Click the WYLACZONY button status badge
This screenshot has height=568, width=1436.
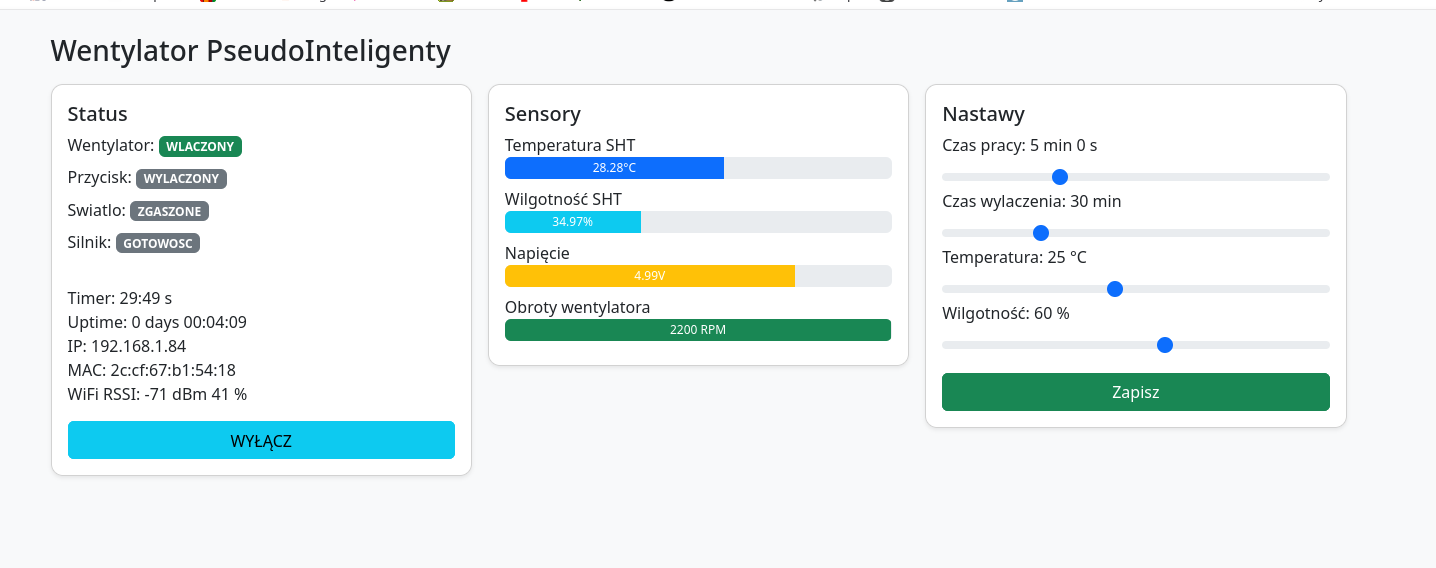[181, 179]
